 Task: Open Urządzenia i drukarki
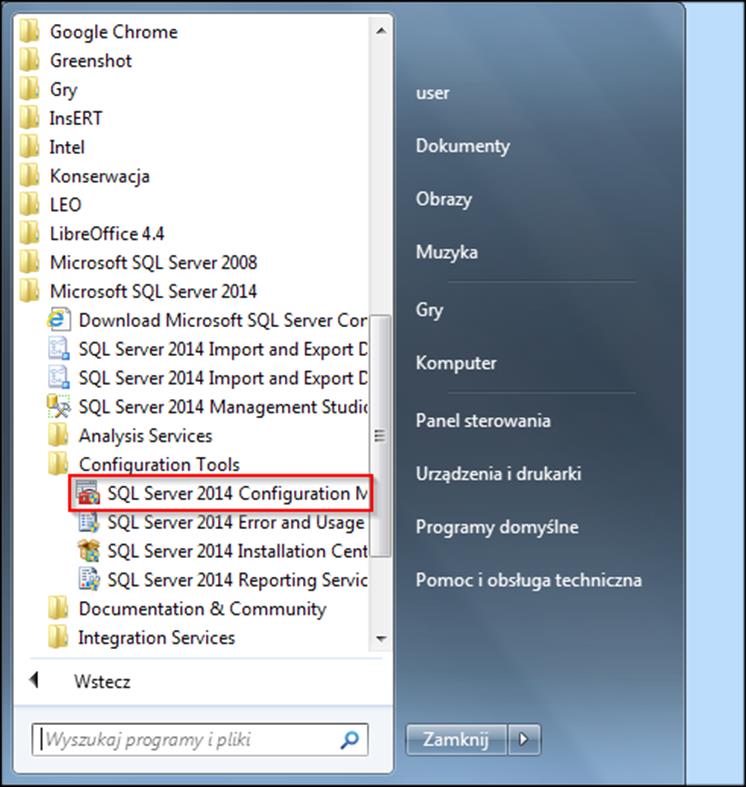tap(499, 474)
